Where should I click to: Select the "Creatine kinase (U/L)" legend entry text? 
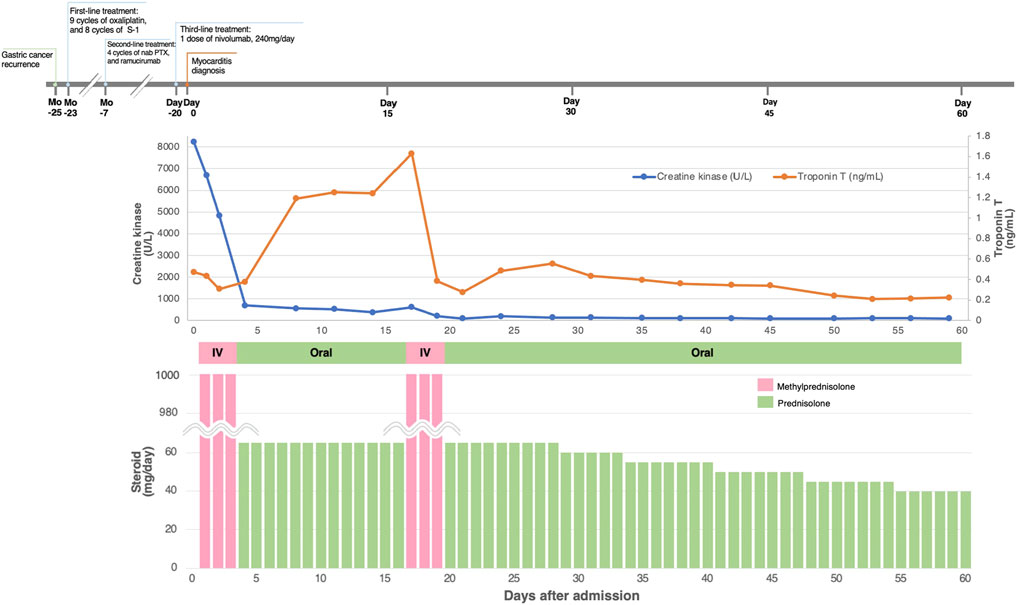click(704, 176)
